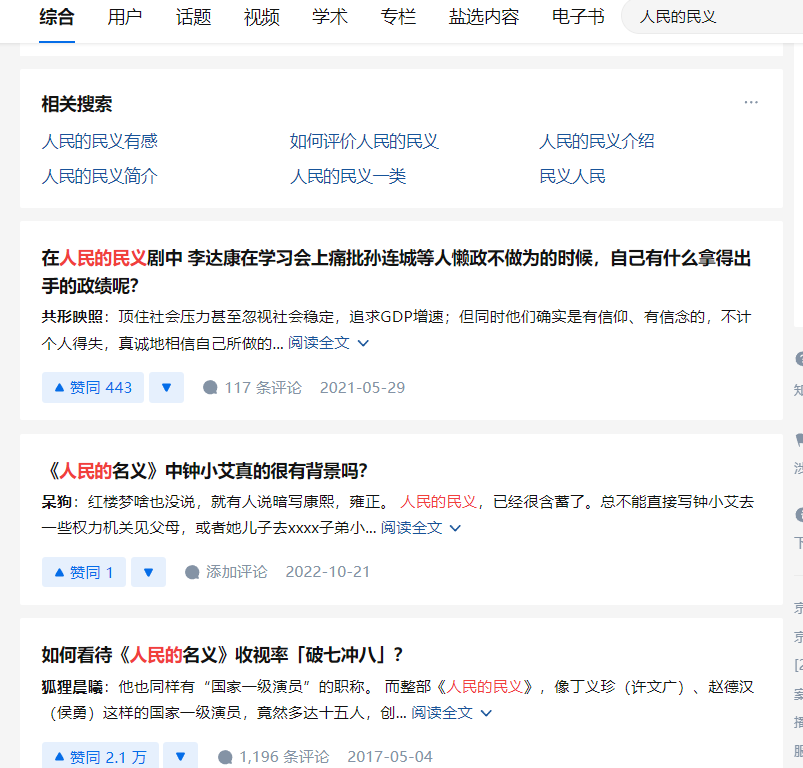803x768 pixels.
Task: Open the question about 收视率「破七冲八」
Action: pos(223,655)
